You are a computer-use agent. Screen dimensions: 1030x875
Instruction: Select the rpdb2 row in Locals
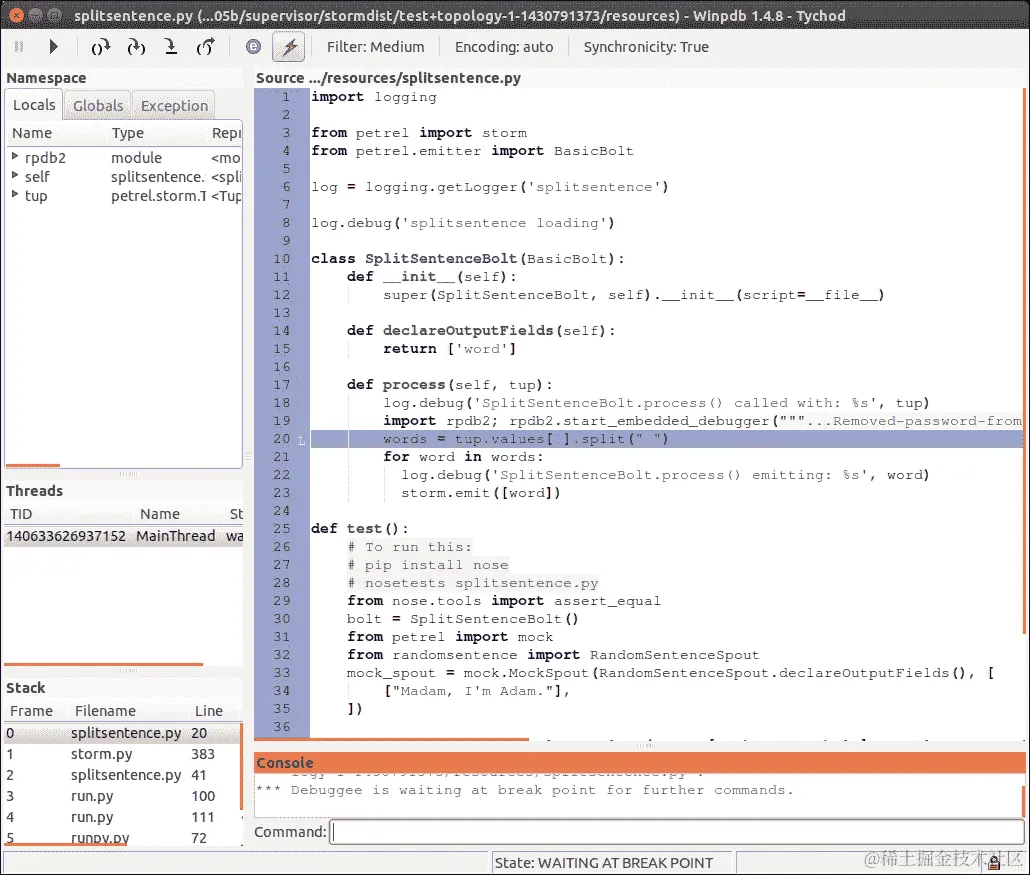(123, 158)
